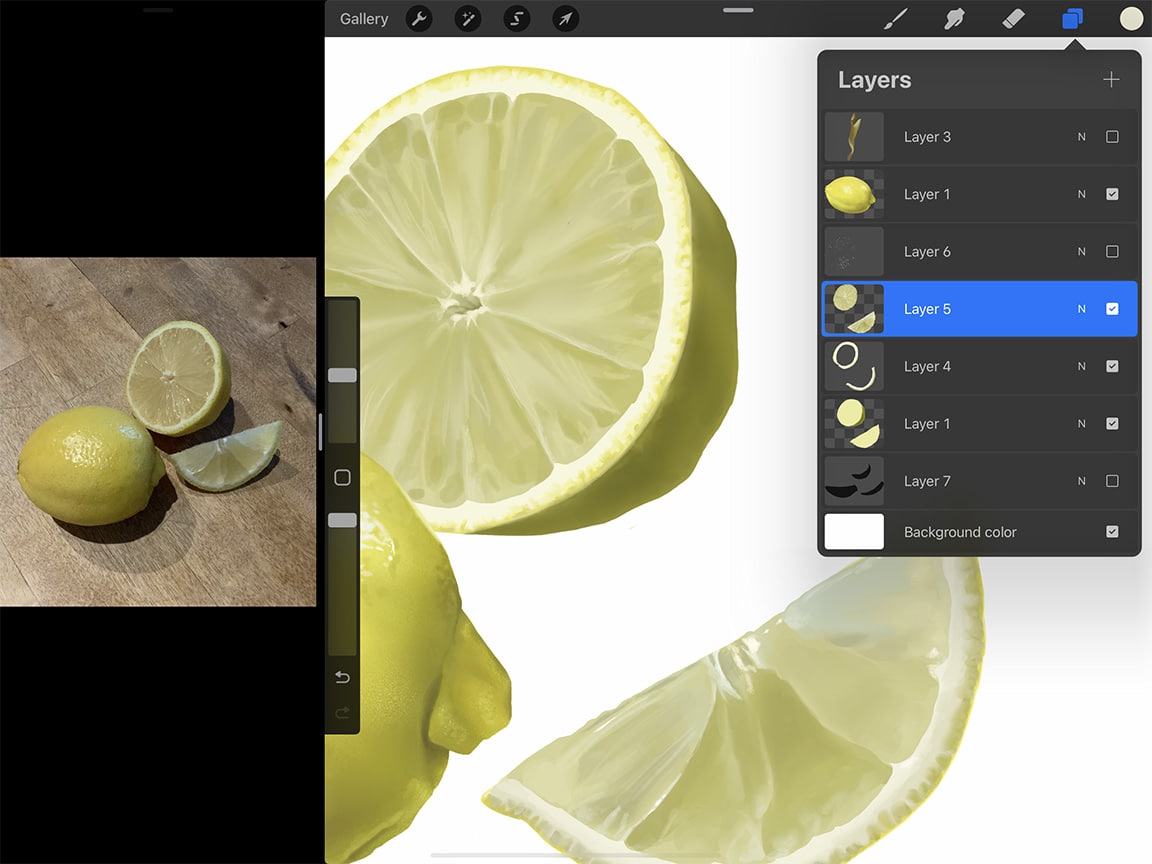Select the Selection tool

click(x=516, y=18)
